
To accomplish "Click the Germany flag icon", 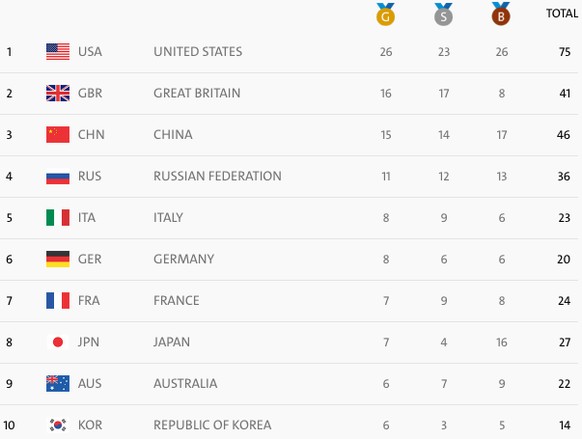I will [58, 259].
